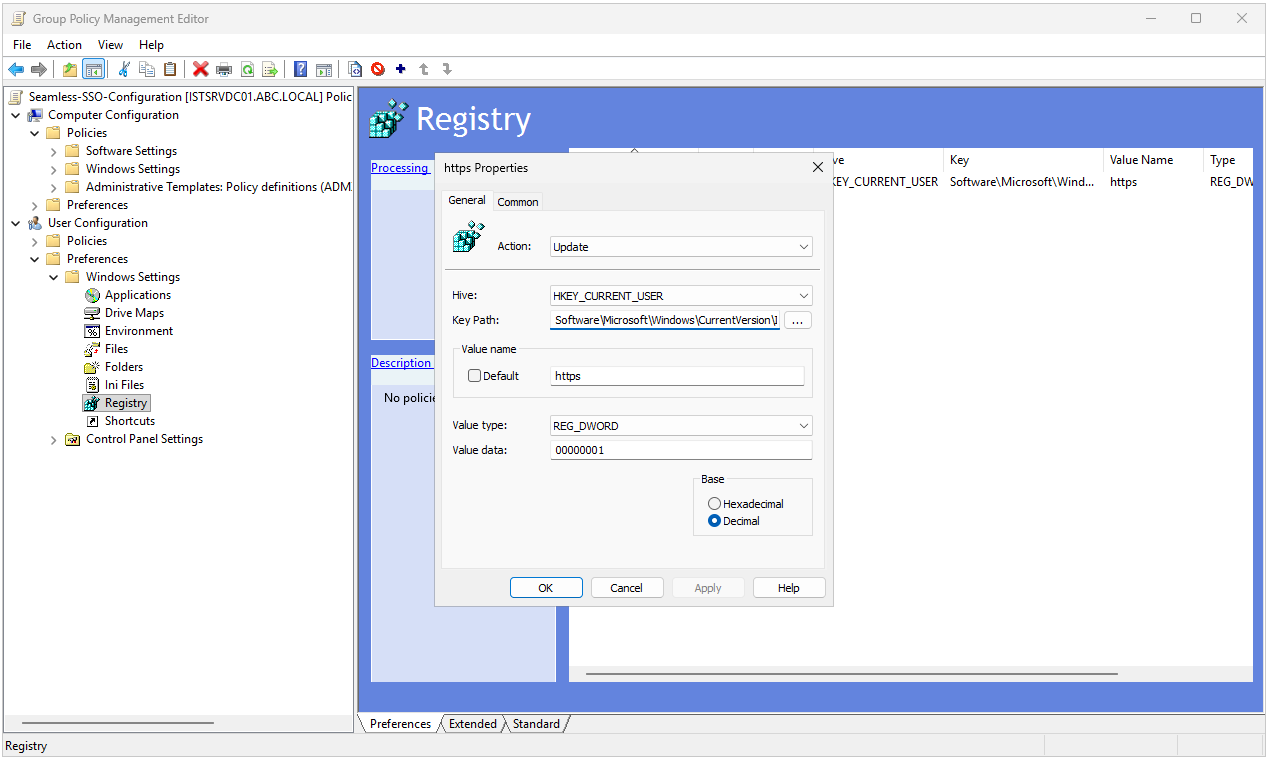
Task: Expand Windows Settings under Computer Configuration Policies
Action: (x=54, y=169)
